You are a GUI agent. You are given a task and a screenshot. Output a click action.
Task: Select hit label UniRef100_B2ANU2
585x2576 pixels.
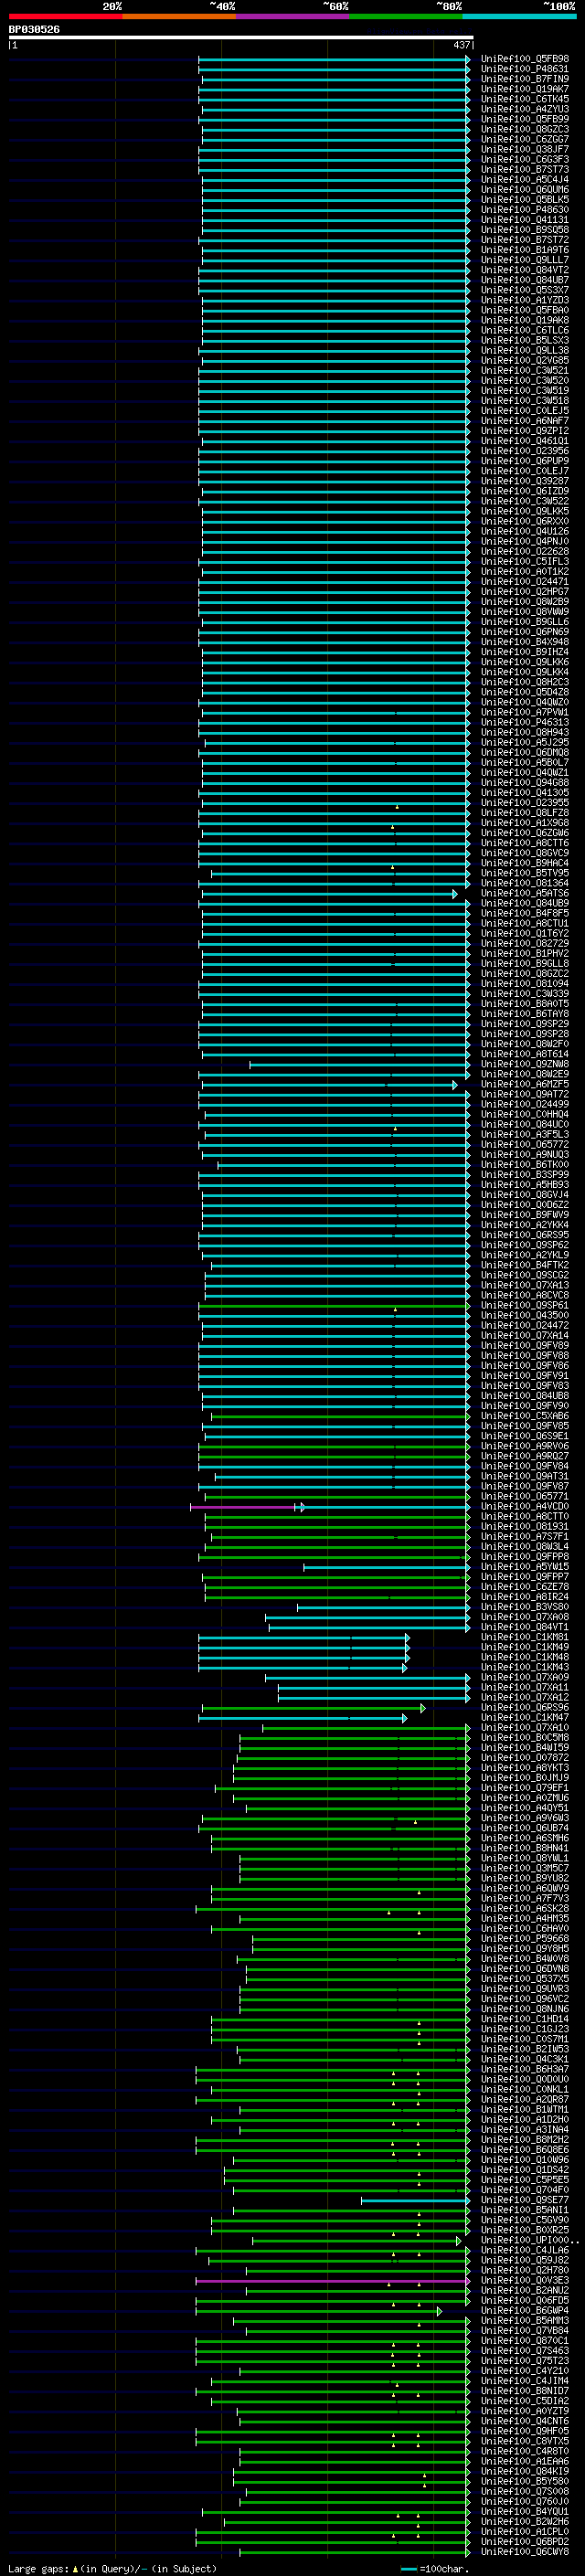click(x=525, y=2290)
